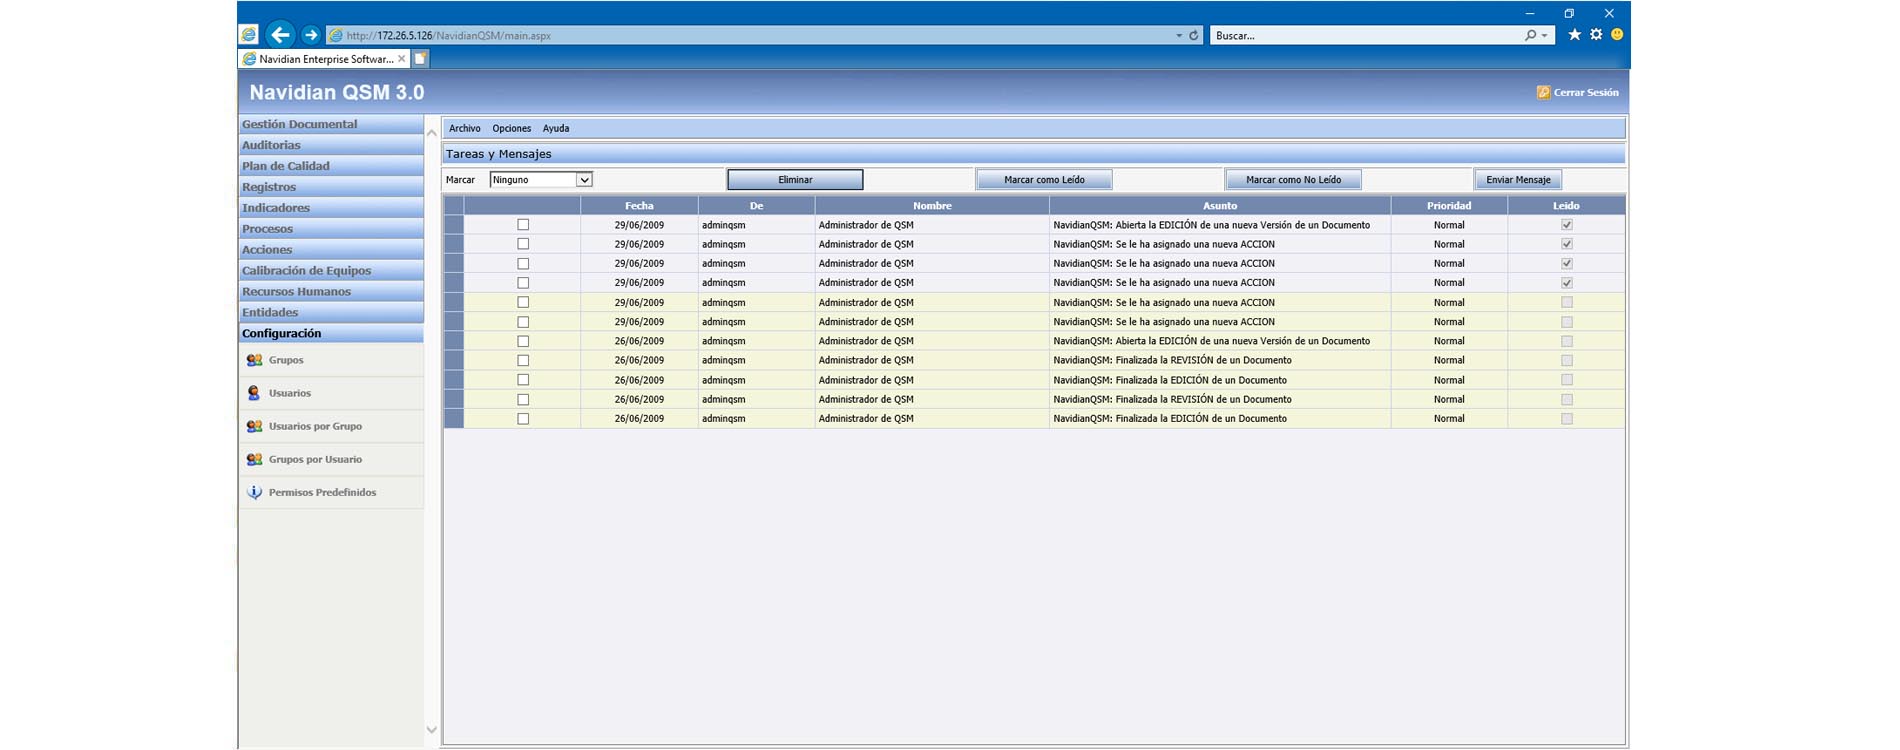The image size is (1900, 750).
Task: Open the Opciones menu
Action: point(511,128)
